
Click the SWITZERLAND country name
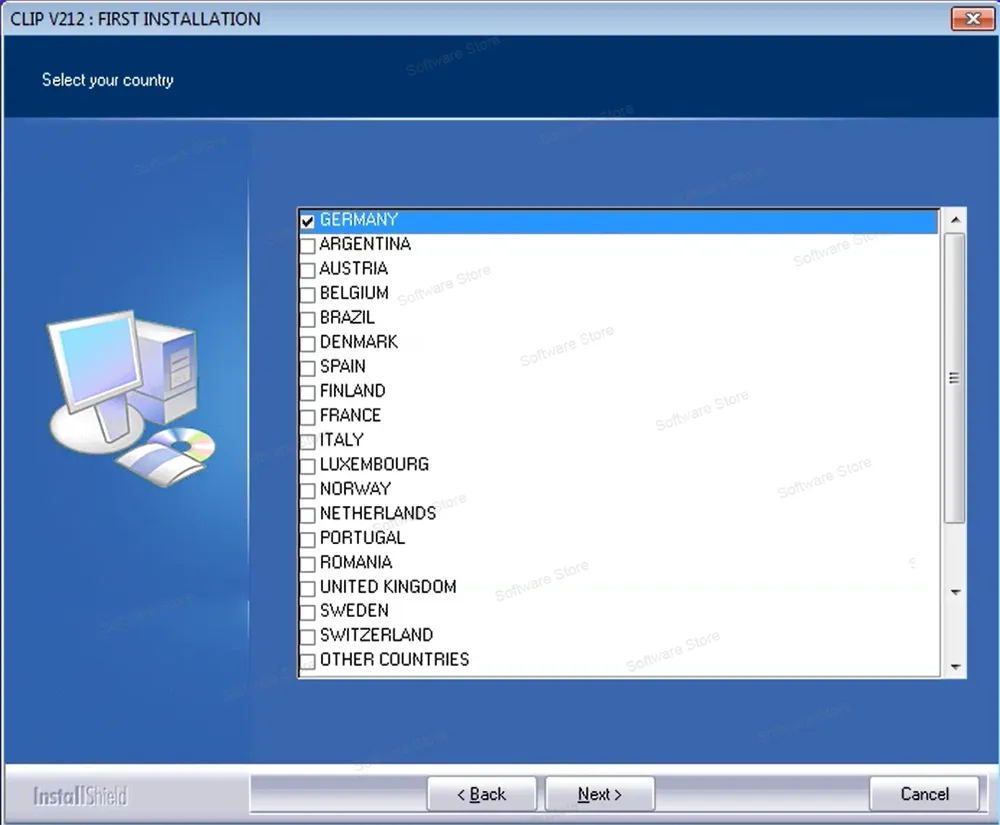tap(377, 635)
